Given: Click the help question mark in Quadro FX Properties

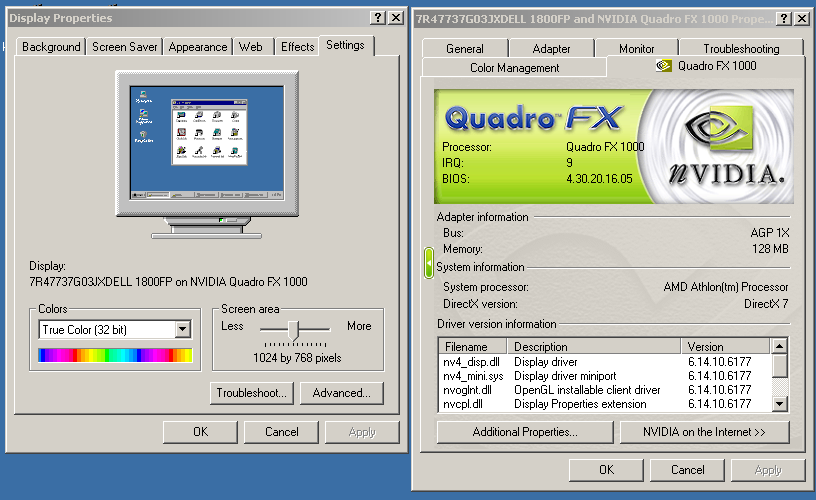Looking at the screenshot, I should point(784,19).
